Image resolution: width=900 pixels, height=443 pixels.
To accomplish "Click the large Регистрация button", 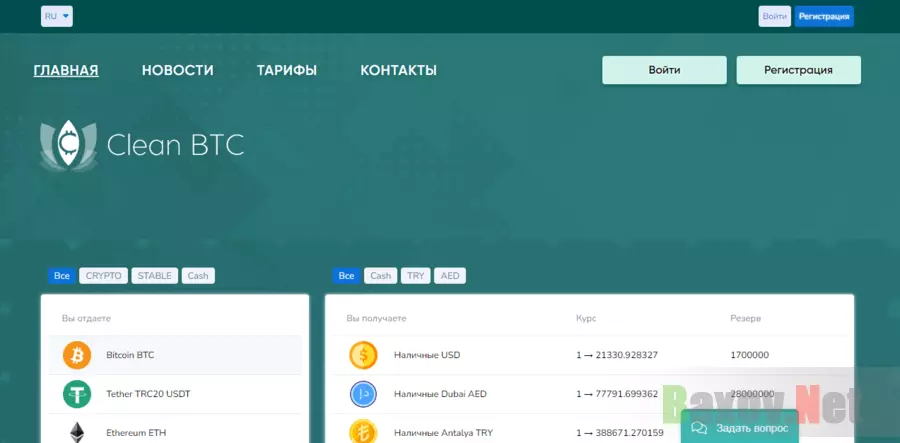I will [x=798, y=70].
